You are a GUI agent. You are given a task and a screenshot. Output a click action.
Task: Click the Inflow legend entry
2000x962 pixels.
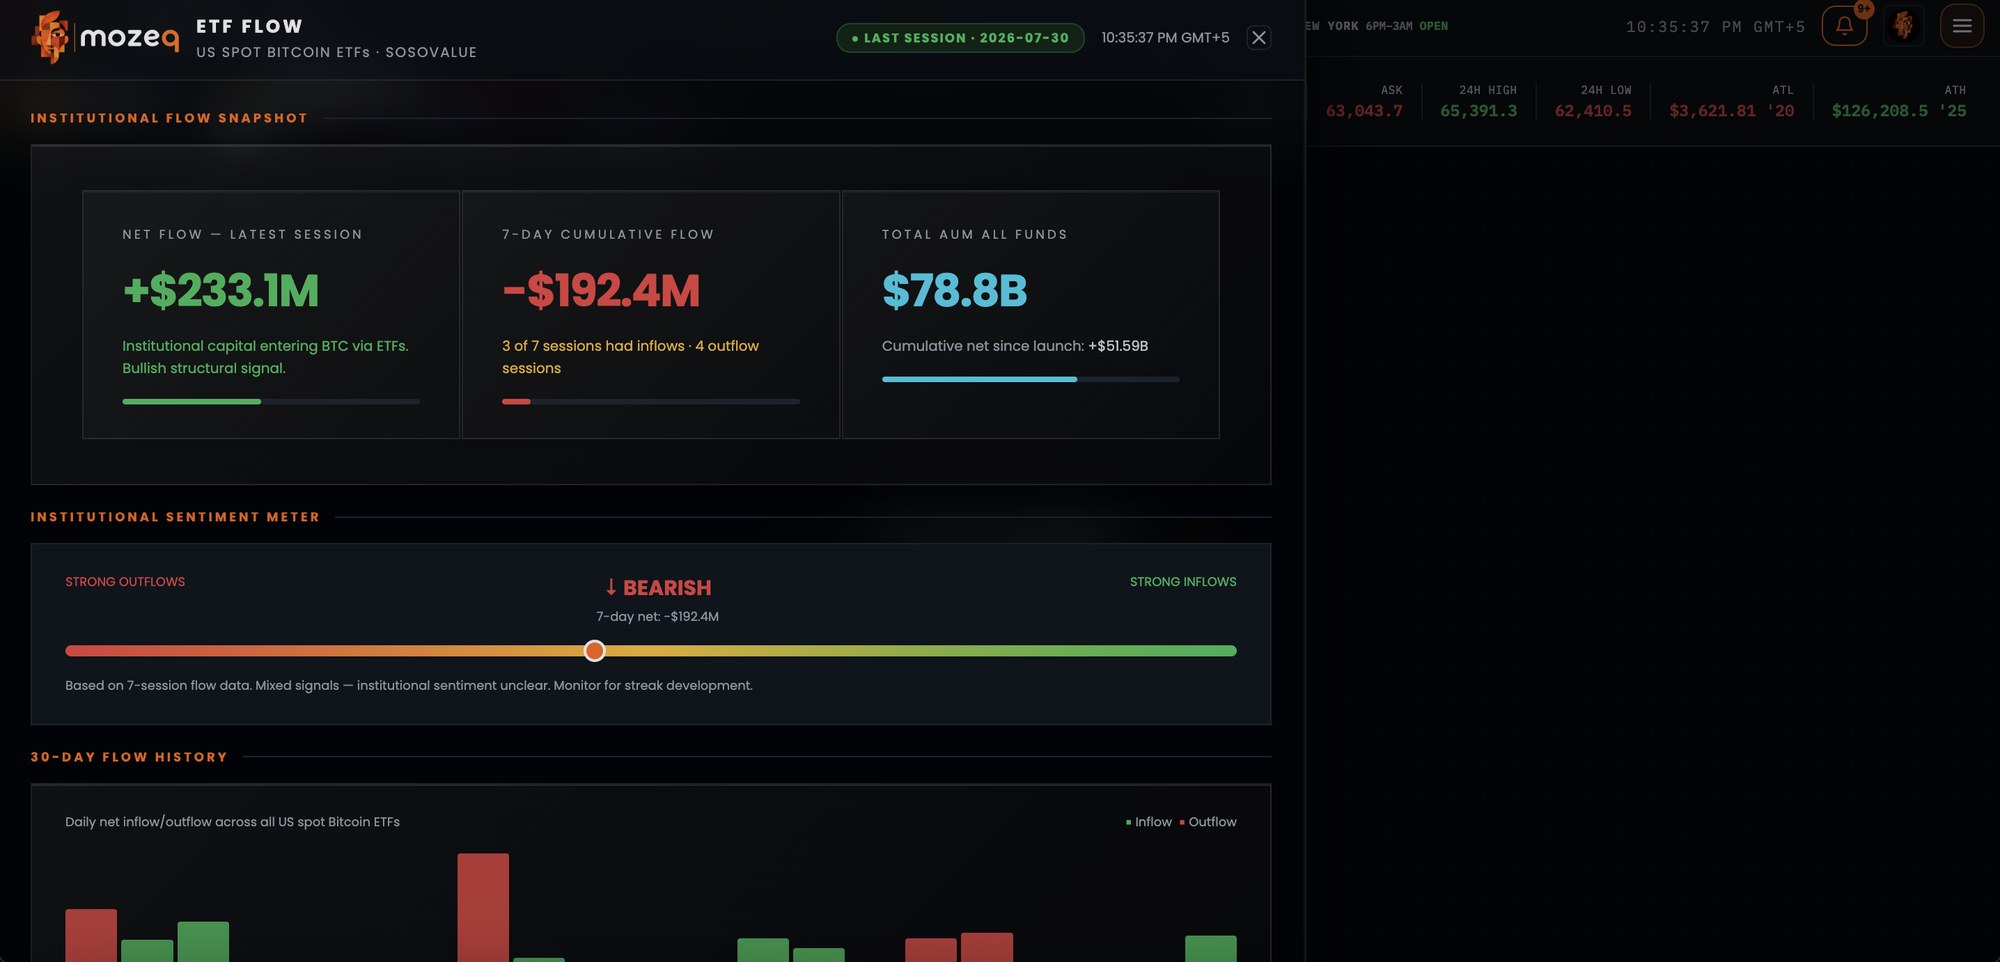tap(1149, 822)
